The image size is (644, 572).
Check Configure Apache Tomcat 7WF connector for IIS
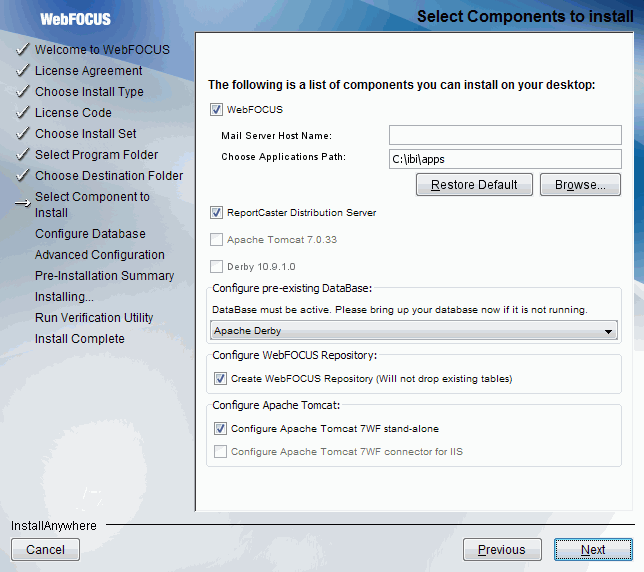point(220,451)
